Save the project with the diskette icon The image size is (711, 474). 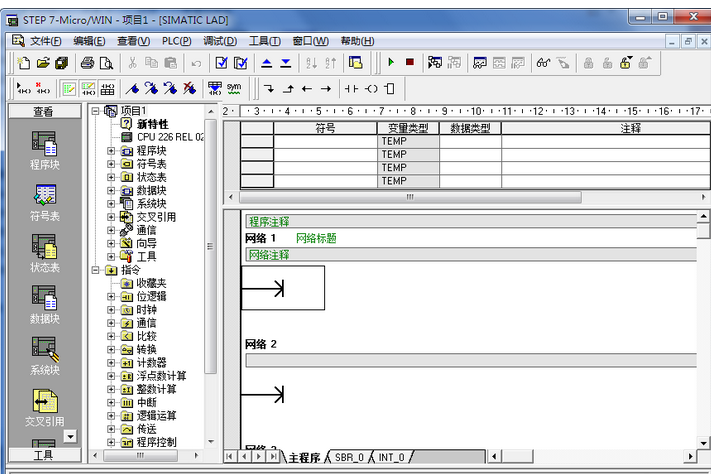(62, 63)
